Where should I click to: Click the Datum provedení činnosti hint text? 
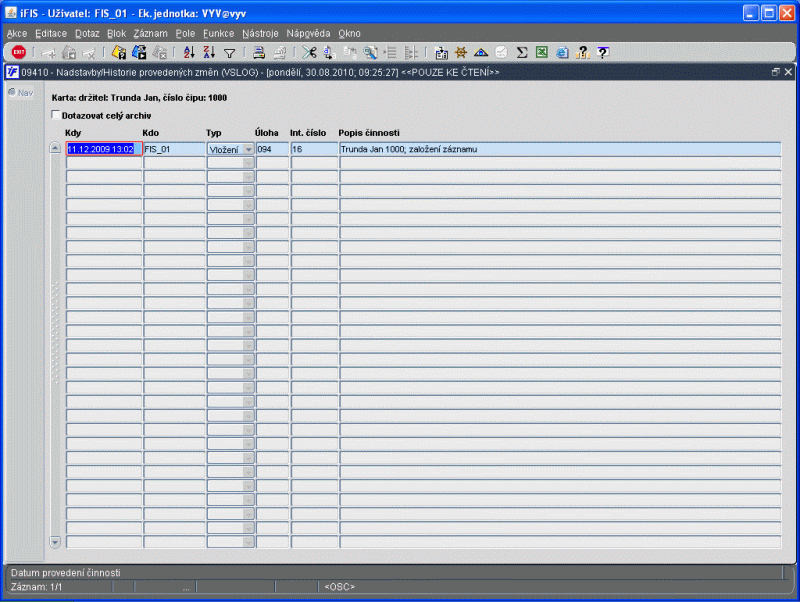click(65, 572)
